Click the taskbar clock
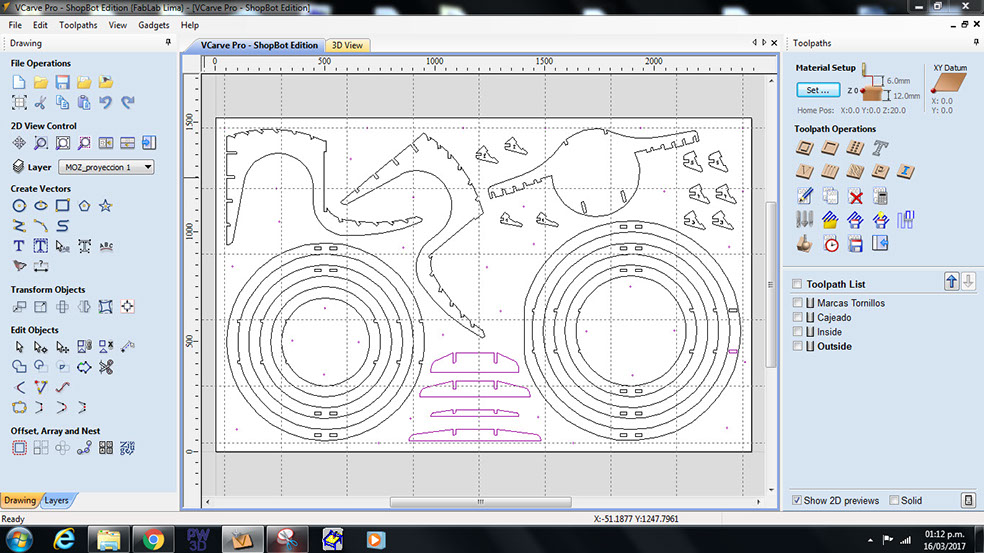Image resolution: width=984 pixels, height=553 pixels. pyautogui.click(x=944, y=540)
